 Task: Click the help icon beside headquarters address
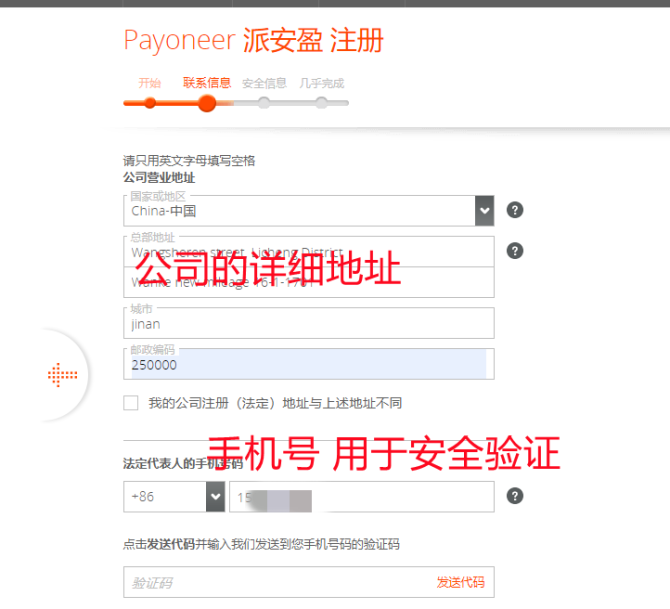point(514,250)
